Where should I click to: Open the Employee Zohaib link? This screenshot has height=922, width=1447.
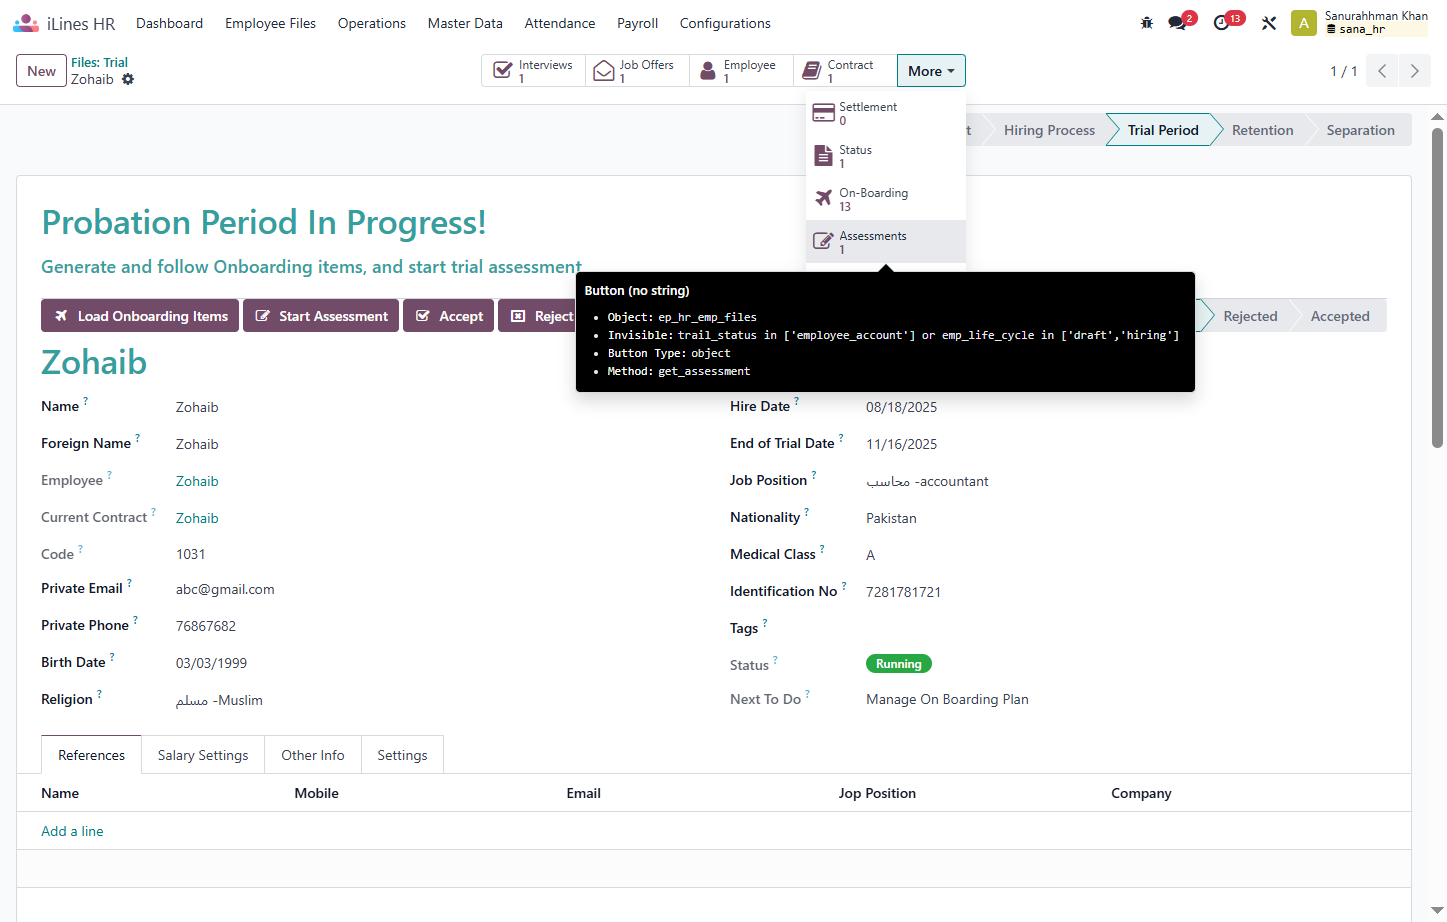coord(197,481)
